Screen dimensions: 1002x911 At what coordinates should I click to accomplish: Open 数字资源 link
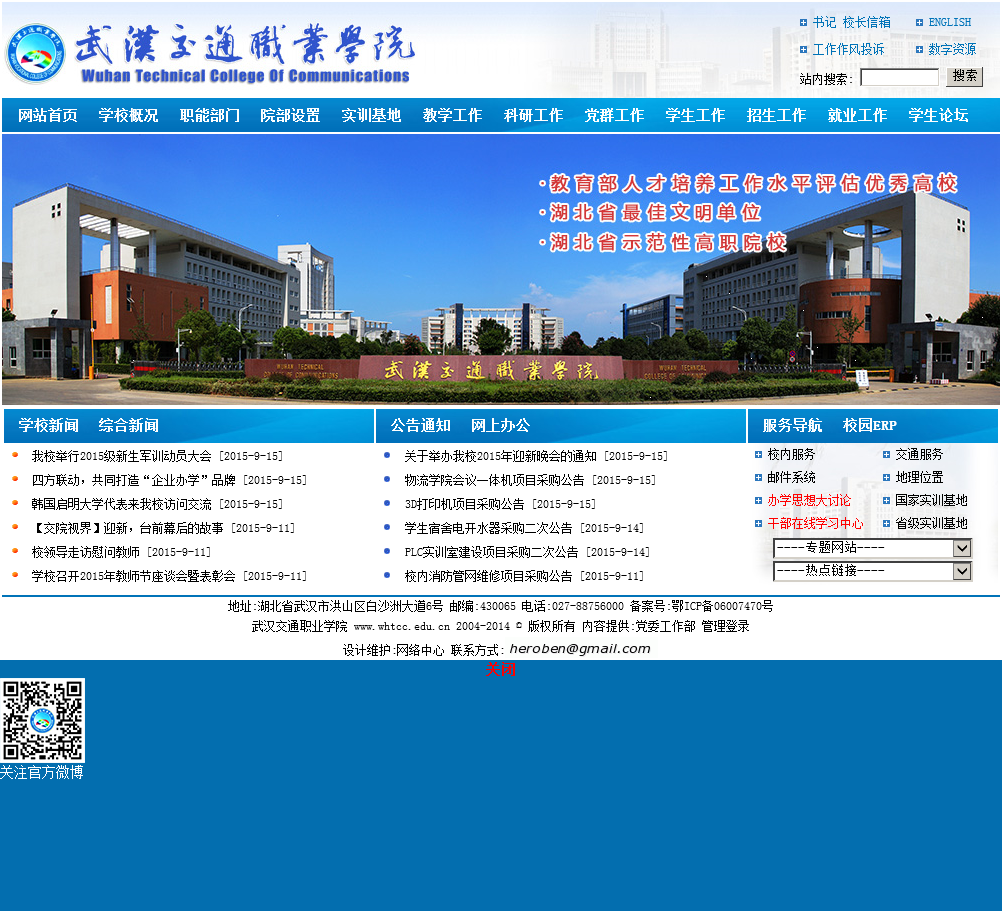[952, 49]
